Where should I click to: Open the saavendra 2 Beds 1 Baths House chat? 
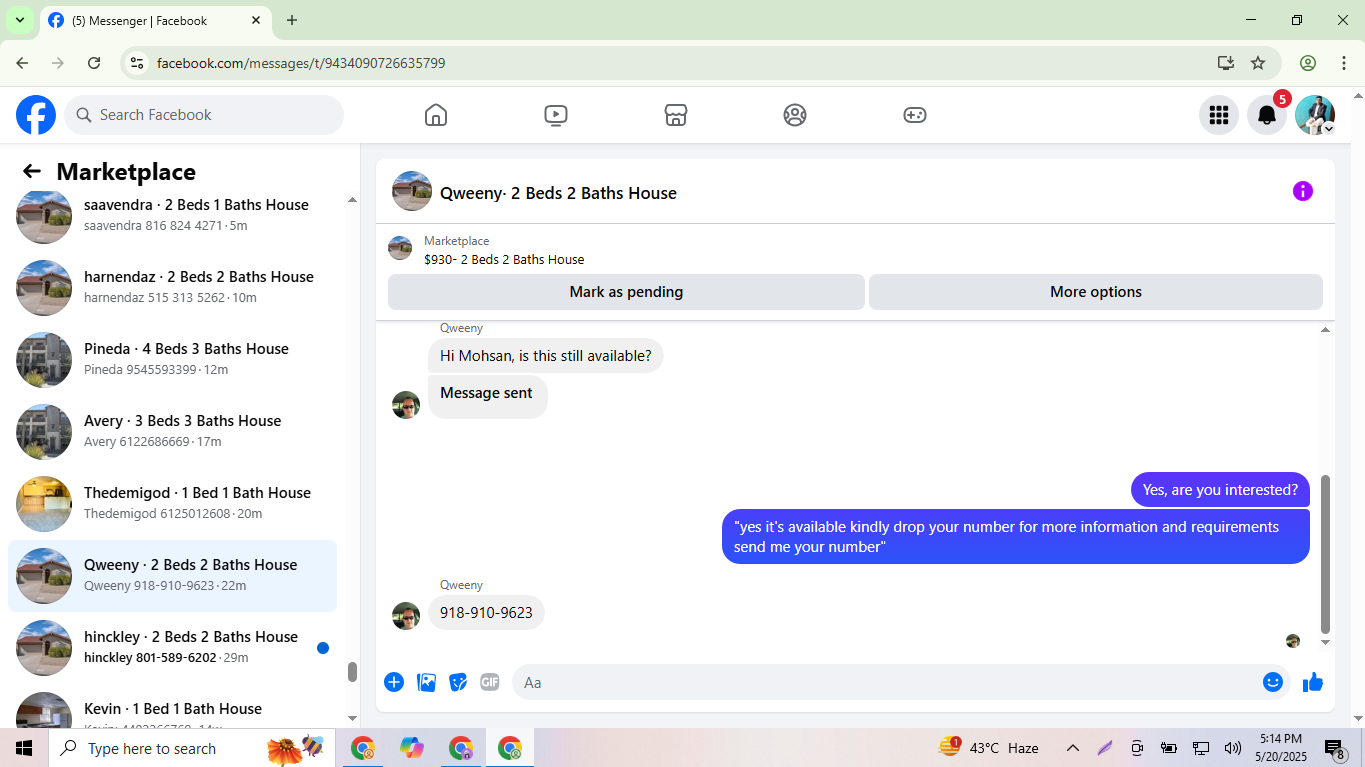point(172,215)
